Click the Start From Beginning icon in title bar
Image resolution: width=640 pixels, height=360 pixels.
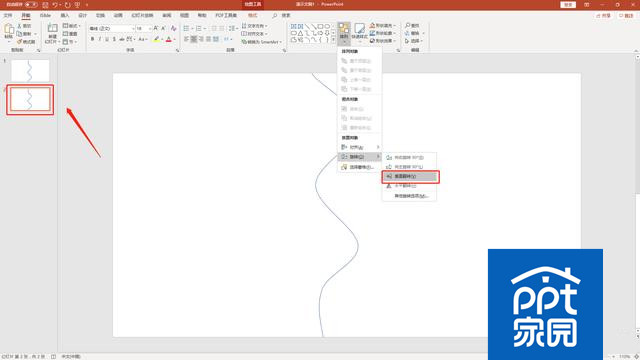point(77,5)
